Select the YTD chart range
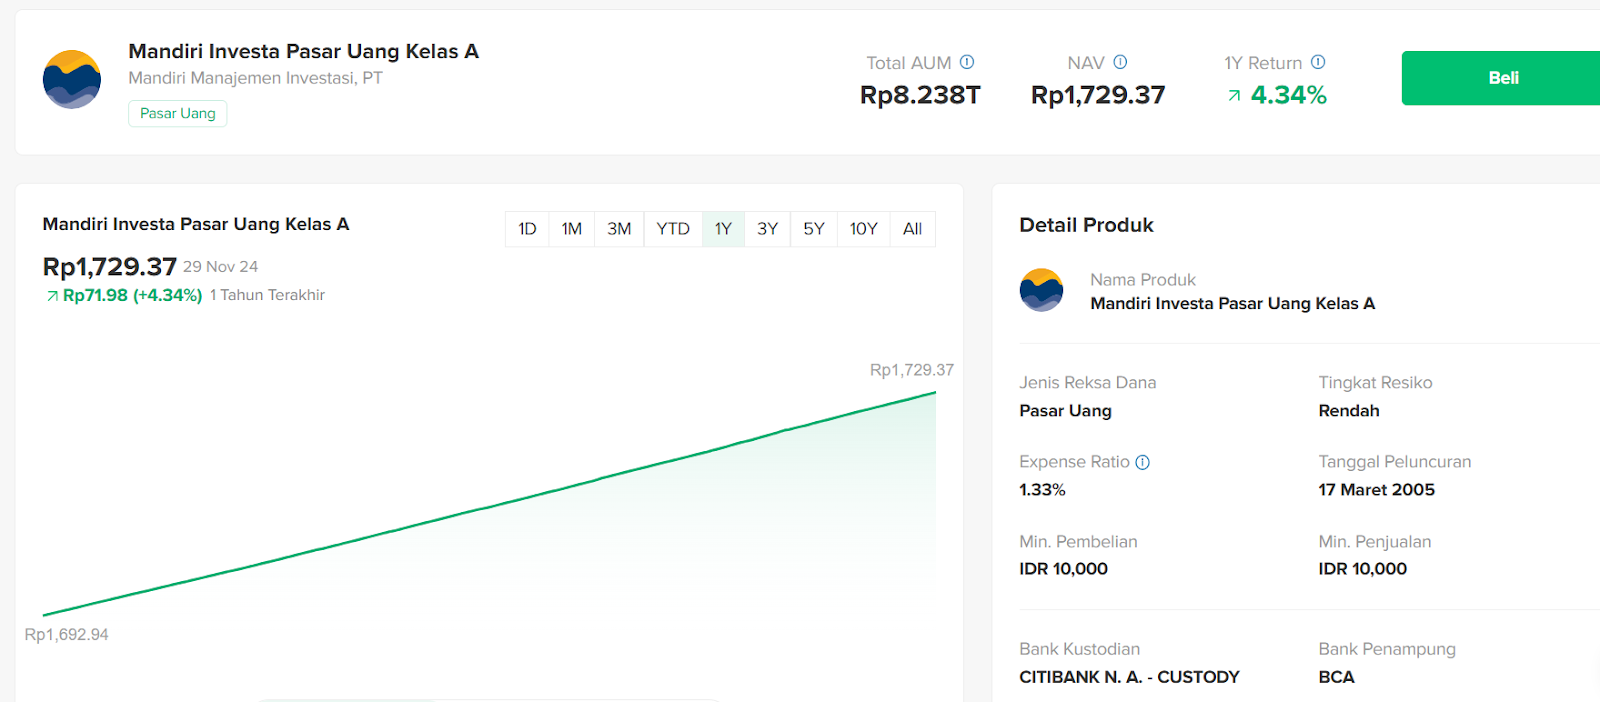1600x702 pixels. point(673,229)
